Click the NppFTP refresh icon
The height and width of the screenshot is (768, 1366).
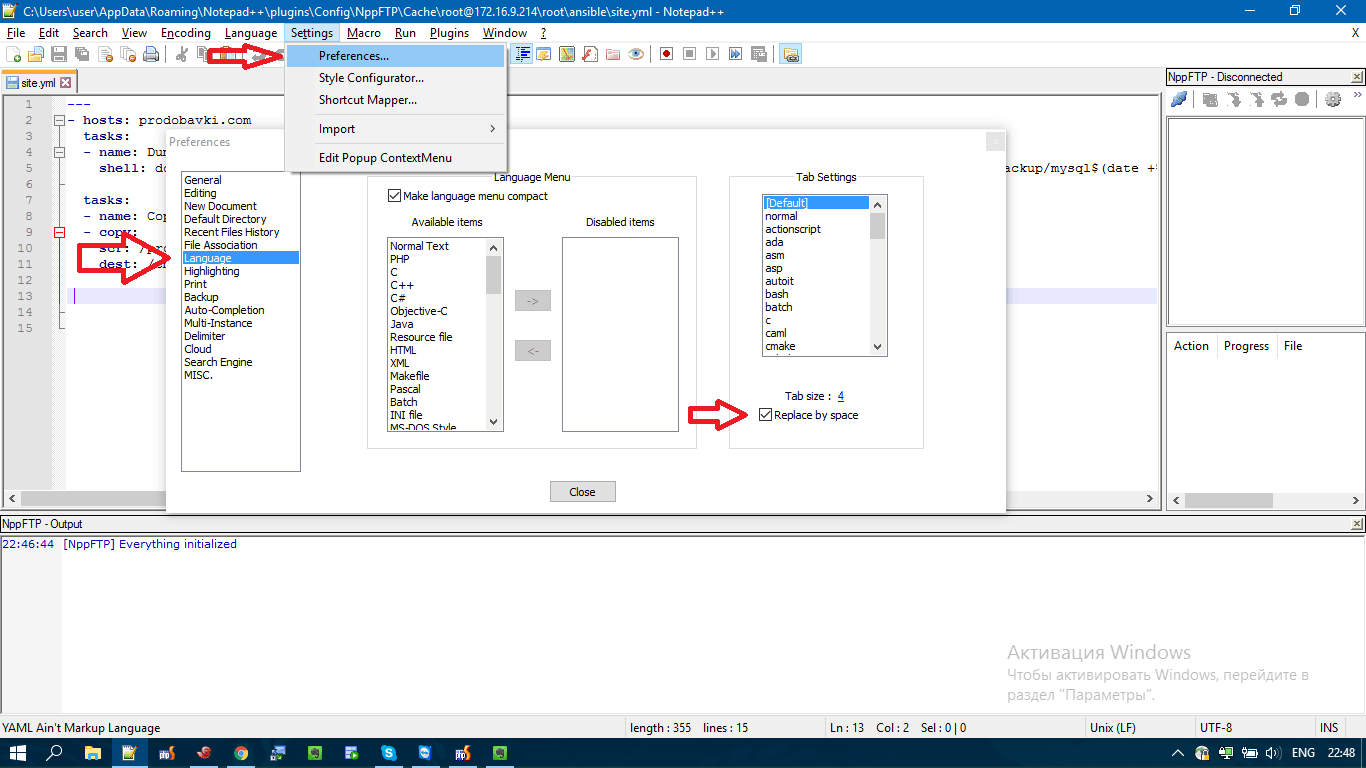pos(1279,99)
